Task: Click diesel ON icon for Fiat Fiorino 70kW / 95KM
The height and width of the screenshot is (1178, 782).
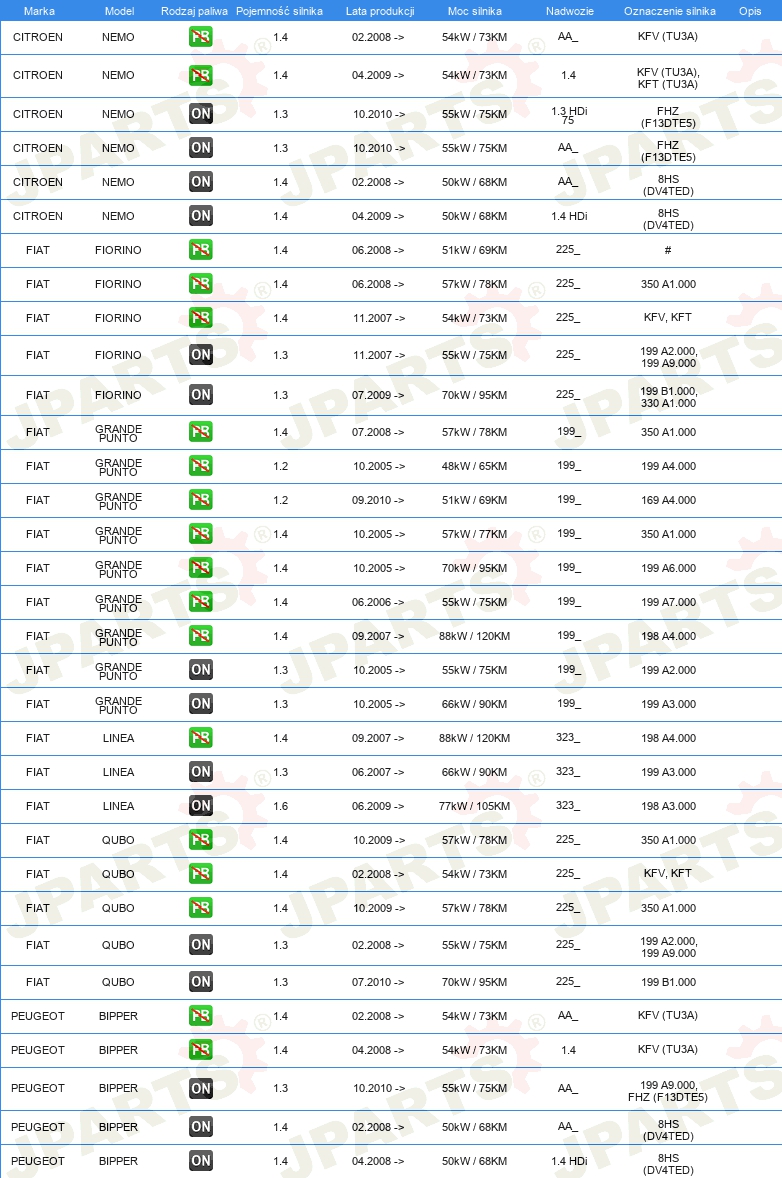Action: (201, 394)
